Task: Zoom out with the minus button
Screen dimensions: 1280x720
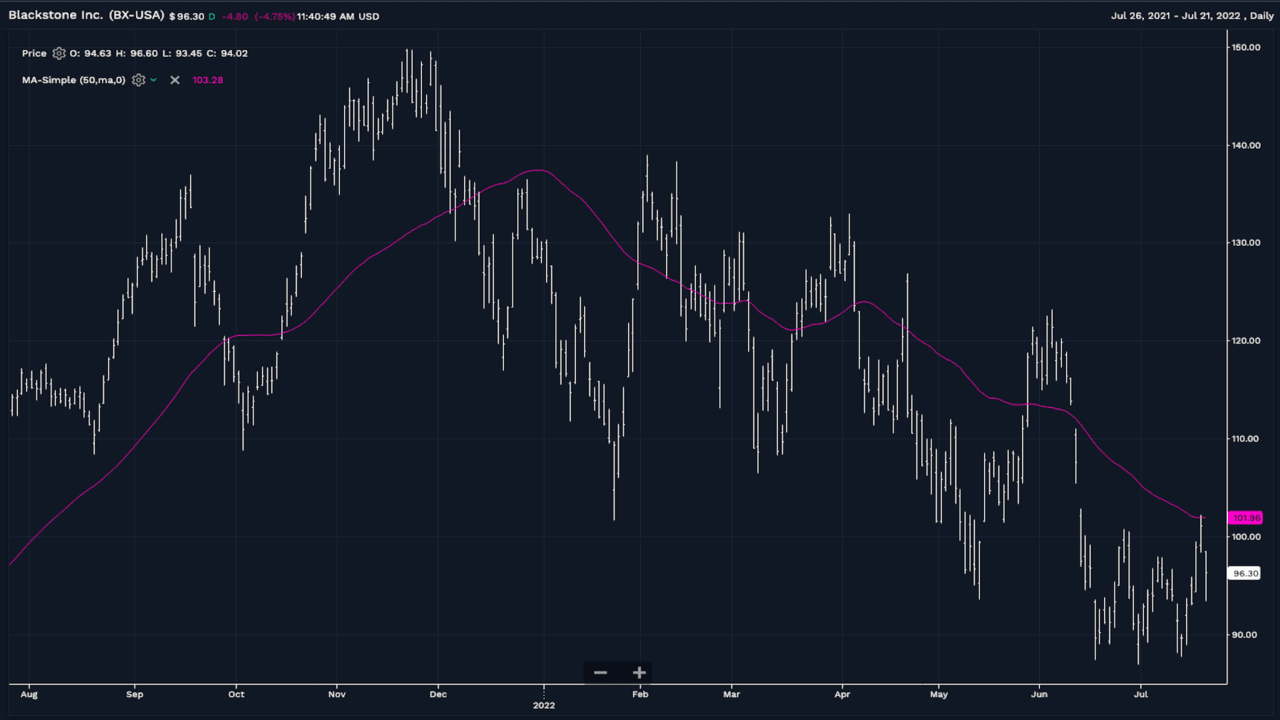Action: tap(600, 672)
